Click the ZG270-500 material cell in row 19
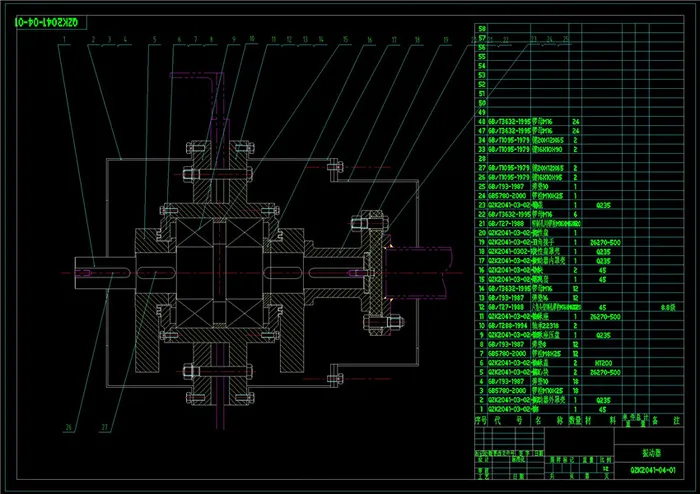Image resolution: width=700 pixels, height=494 pixels. [606, 242]
